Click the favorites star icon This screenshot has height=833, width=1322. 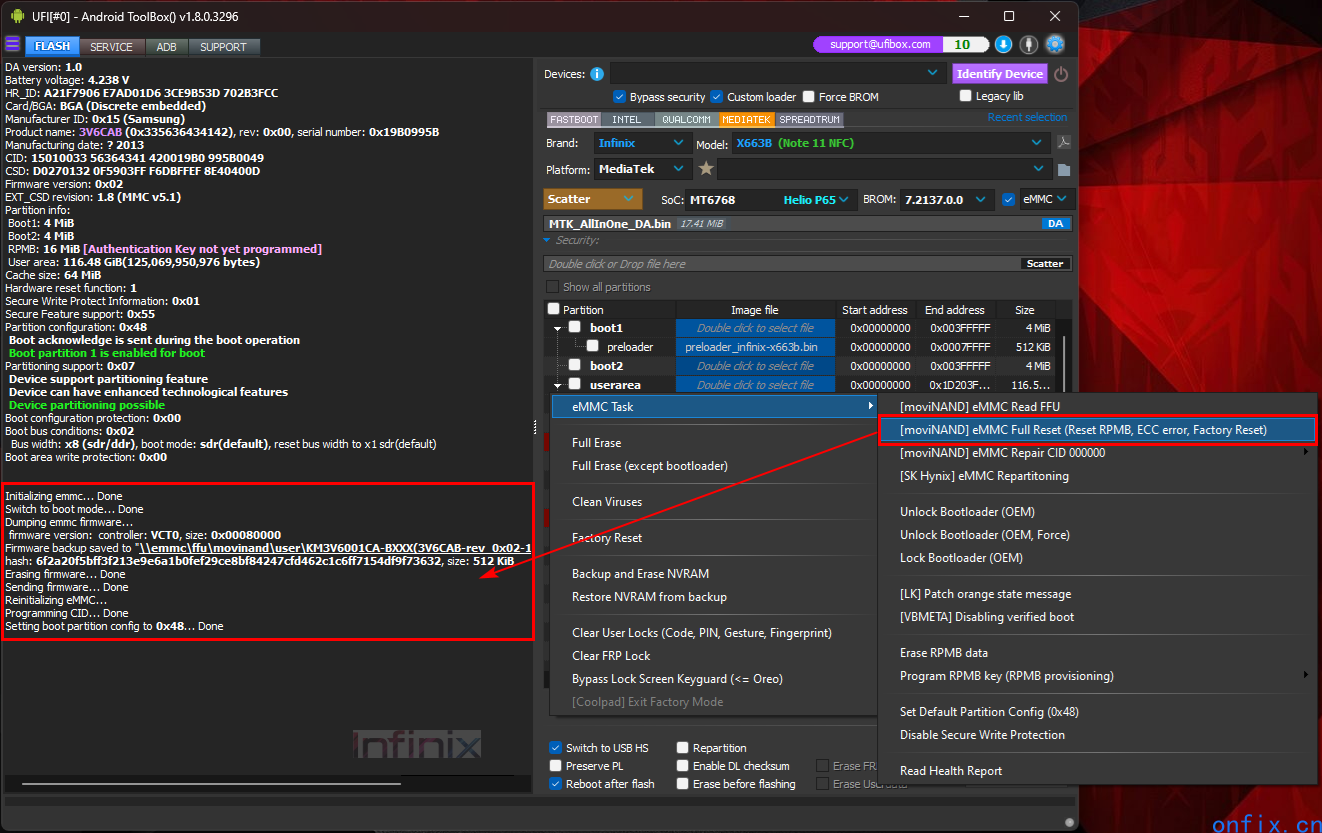pyautogui.click(x=706, y=169)
